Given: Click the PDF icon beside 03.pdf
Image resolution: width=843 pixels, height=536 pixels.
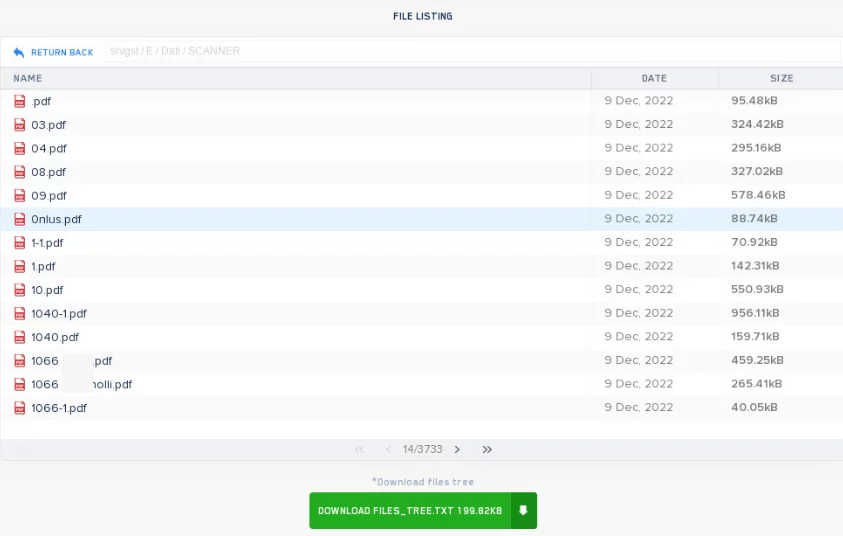Looking at the screenshot, I should pyautogui.click(x=19, y=125).
